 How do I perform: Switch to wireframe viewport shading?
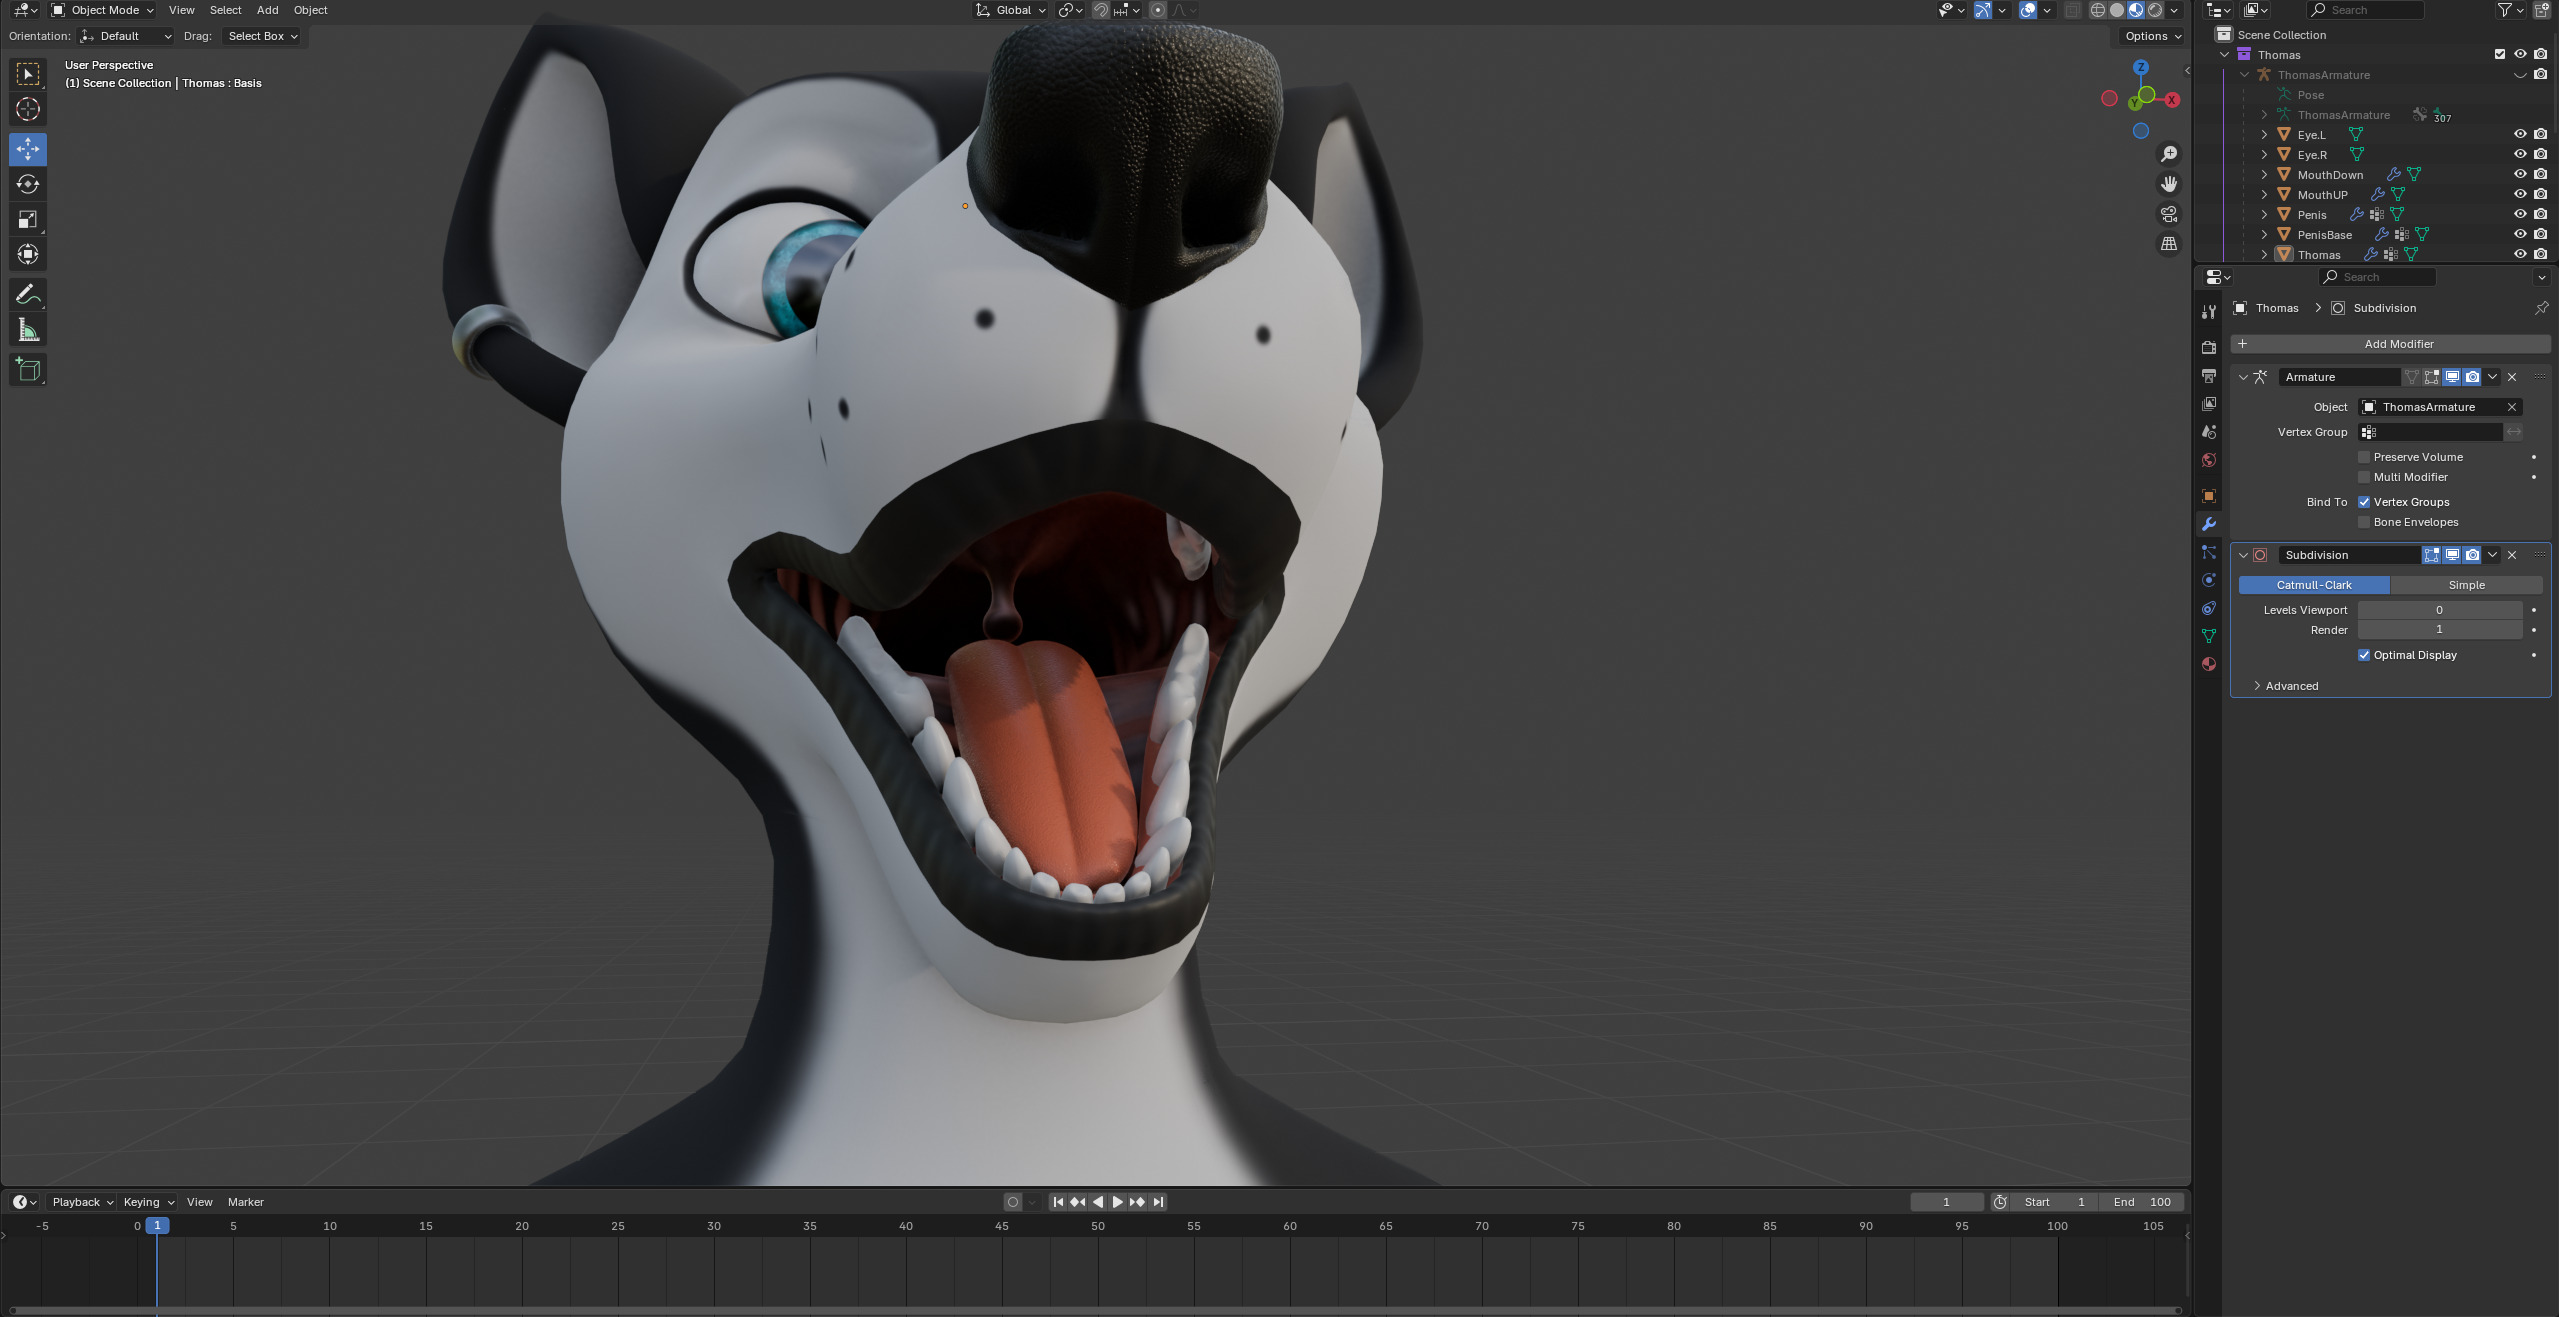[2098, 10]
